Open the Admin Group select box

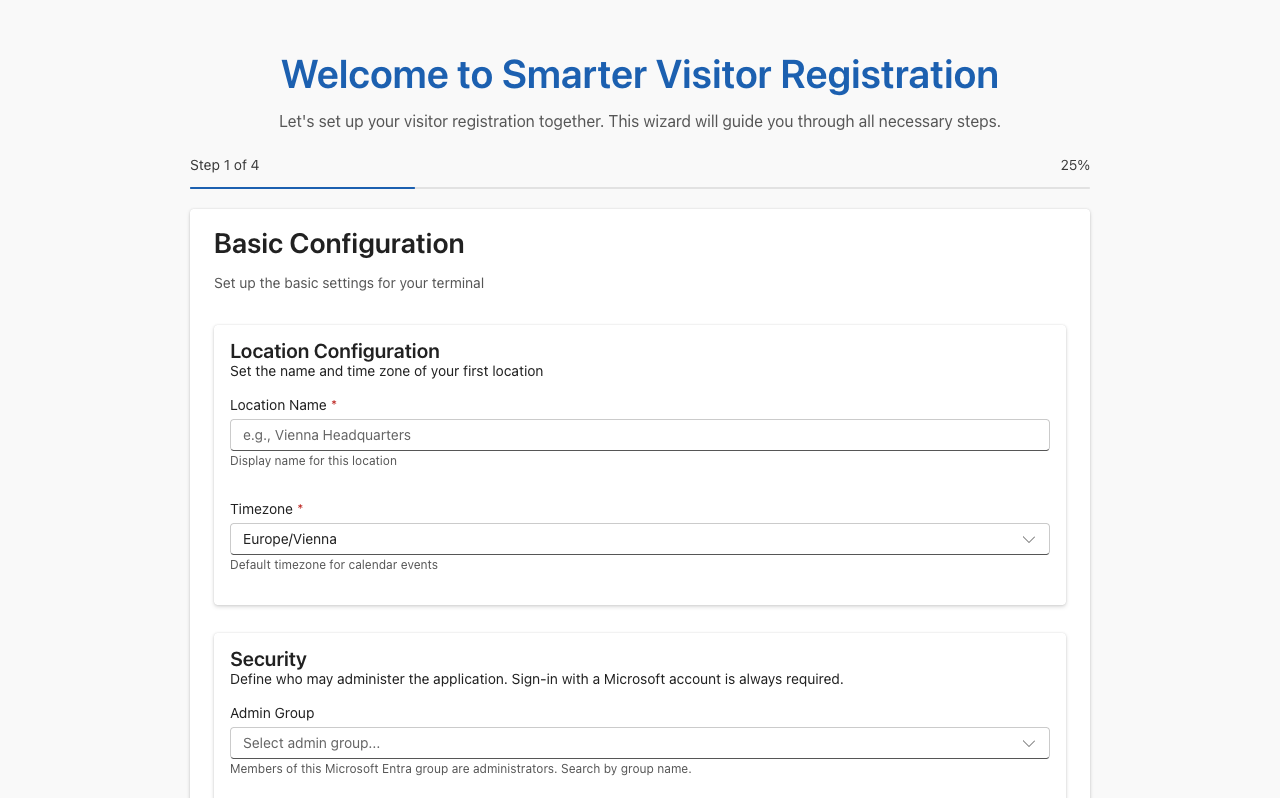click(640, 743)
